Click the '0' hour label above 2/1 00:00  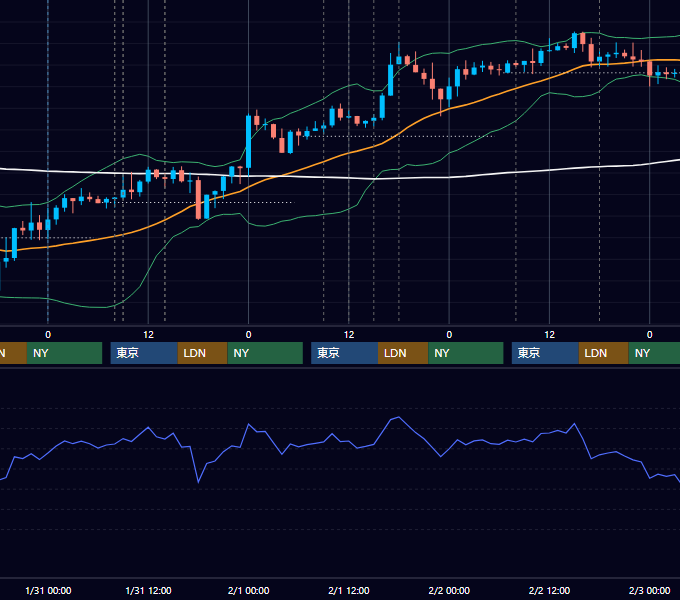click(x=248, y=335)
